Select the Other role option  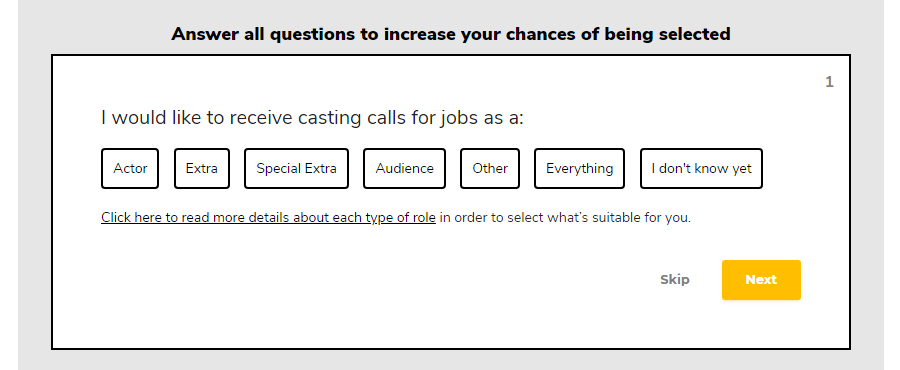click(490, 169)
